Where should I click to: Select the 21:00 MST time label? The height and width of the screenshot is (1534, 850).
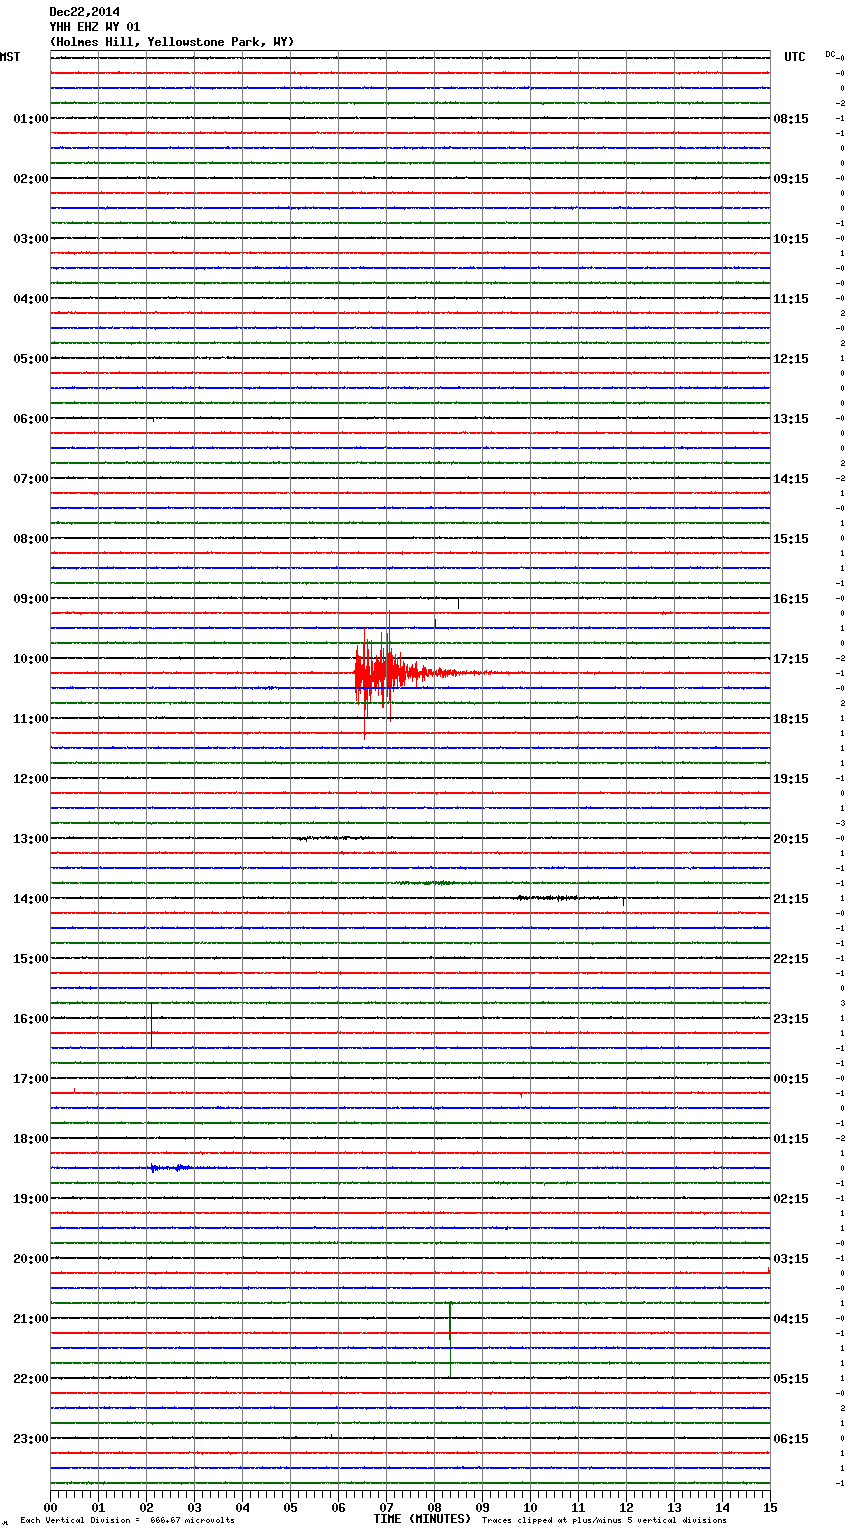pyautogui.click(x=31, y=1319)
